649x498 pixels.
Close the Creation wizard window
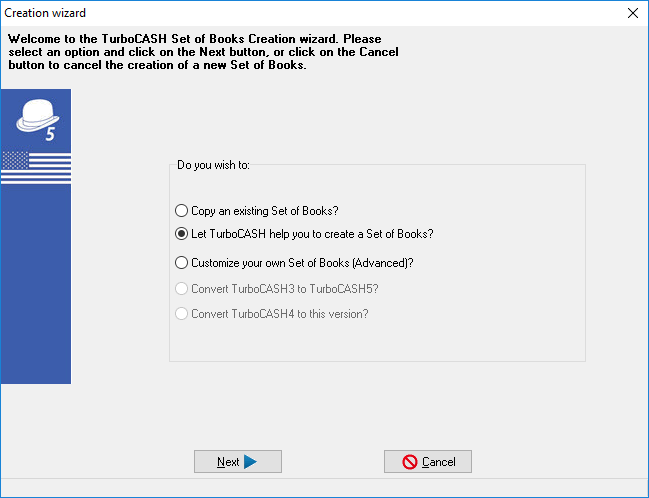point(632,13)
